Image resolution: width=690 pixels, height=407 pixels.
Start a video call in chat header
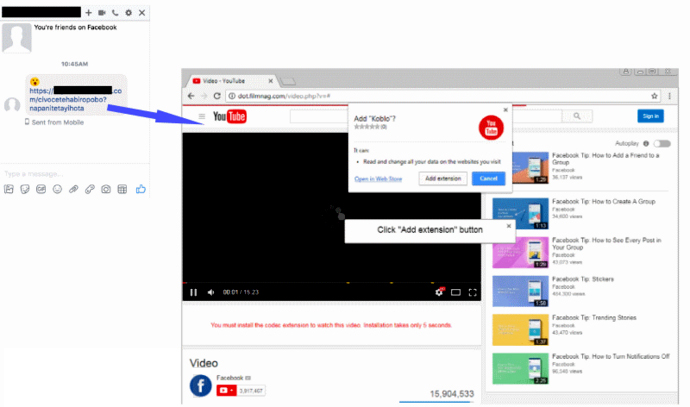coord(102,13)
